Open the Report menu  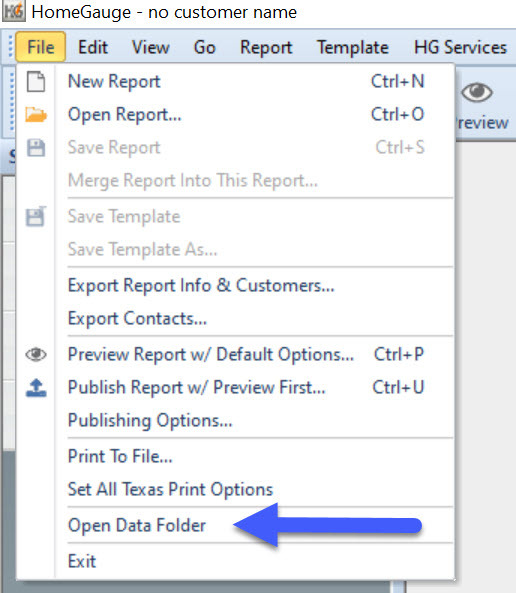coord(266,47)
